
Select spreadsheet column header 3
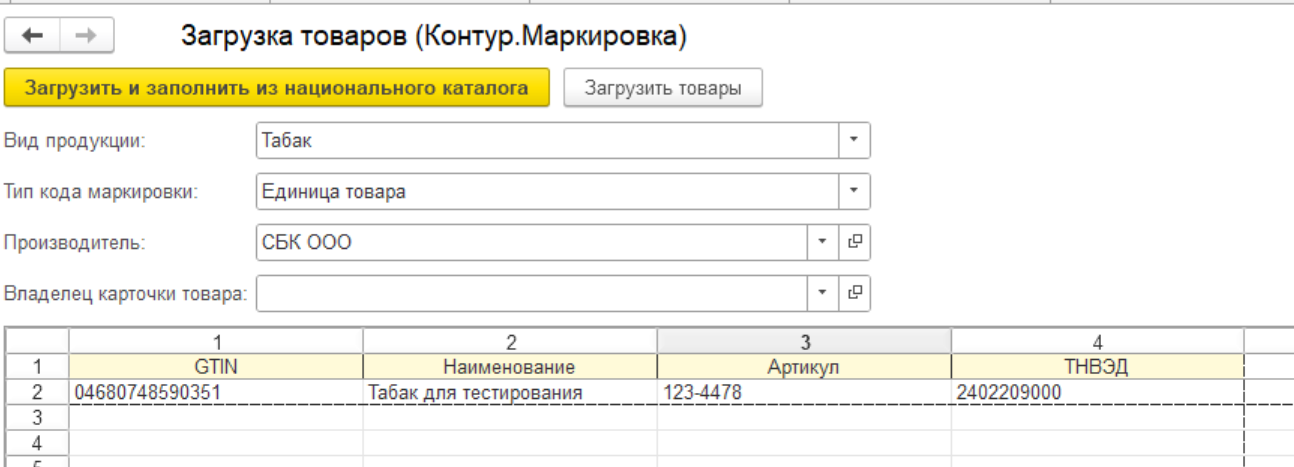(x=803, y=342)
